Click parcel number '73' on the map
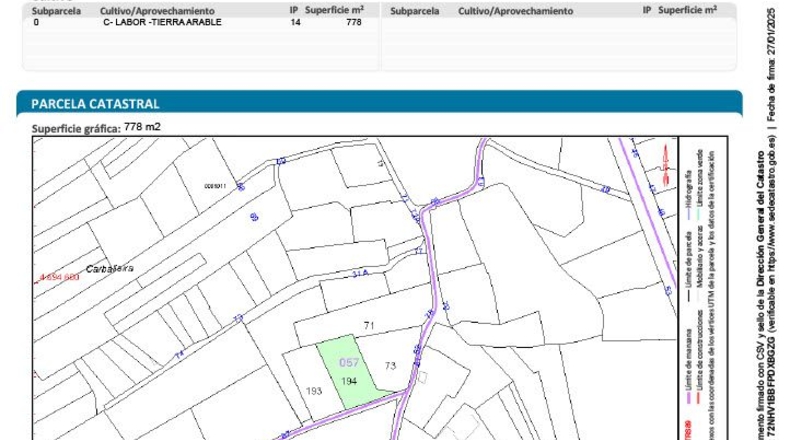The height and width of the screenshot is (440, 790). pos(390,366)
